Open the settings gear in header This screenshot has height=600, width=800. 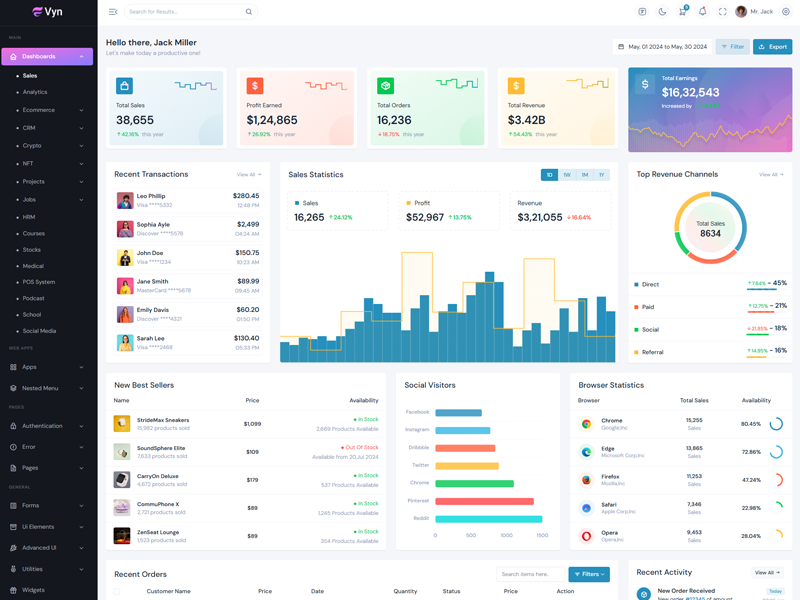(786, 12)
